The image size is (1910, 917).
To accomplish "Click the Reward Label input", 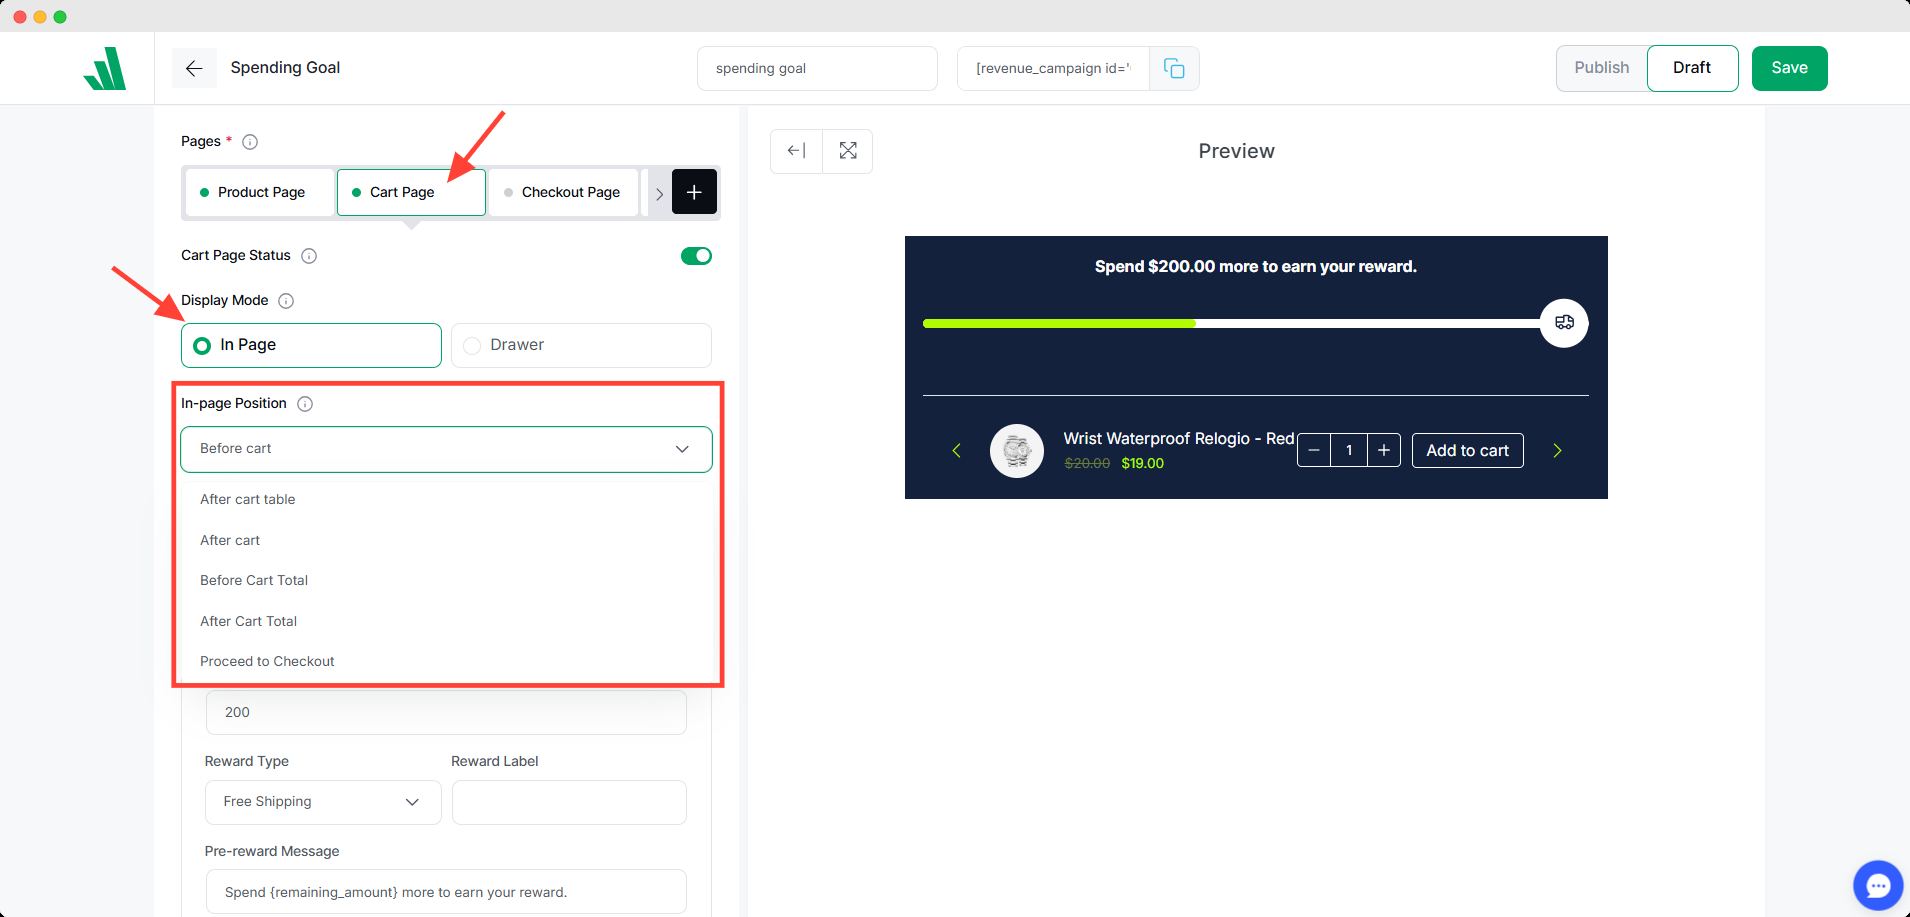I will click(569, 802).
